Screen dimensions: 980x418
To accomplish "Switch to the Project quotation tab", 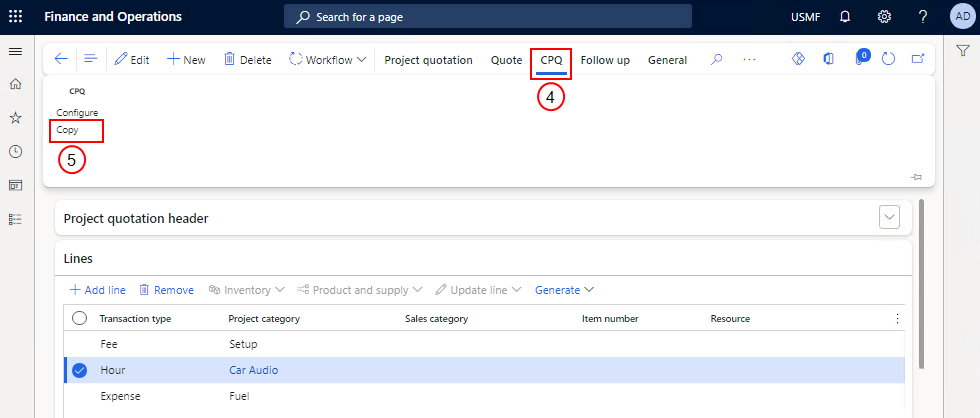I will coord(428,60).
